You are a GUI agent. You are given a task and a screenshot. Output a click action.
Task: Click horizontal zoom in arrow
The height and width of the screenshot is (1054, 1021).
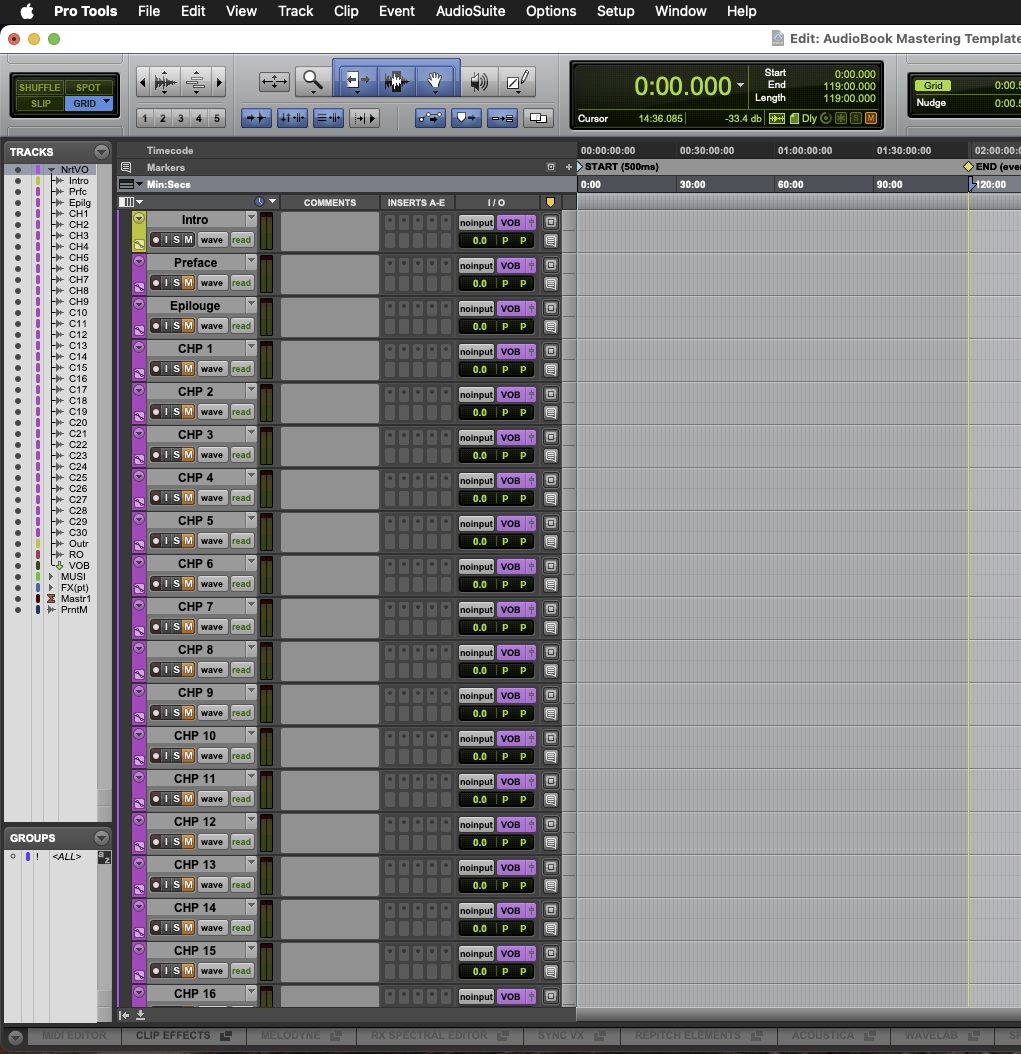point(218,83)
